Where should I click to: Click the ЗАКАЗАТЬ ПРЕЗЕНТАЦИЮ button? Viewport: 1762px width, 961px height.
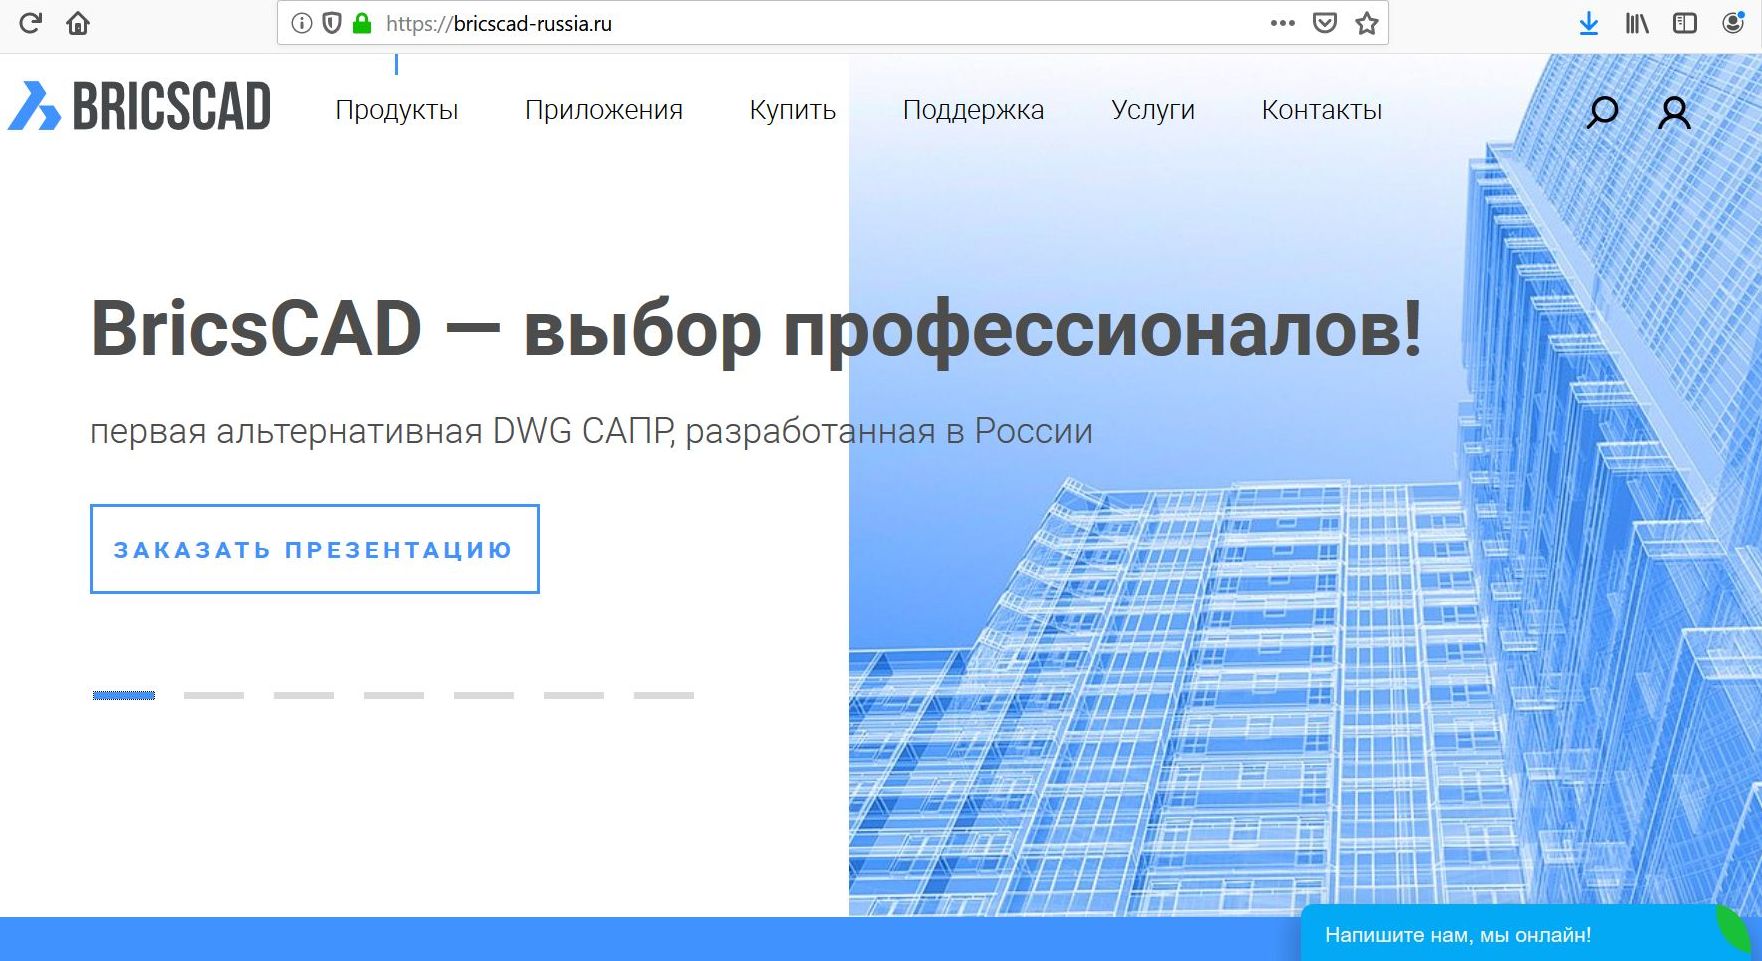pos(314,548)
